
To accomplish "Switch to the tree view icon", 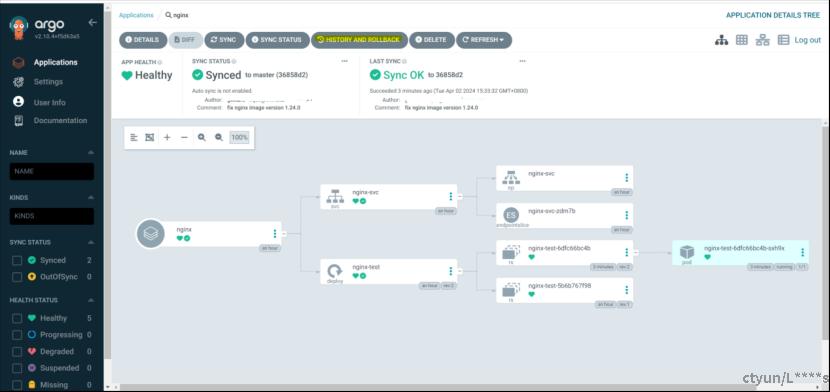I will (x=721, y=40).
